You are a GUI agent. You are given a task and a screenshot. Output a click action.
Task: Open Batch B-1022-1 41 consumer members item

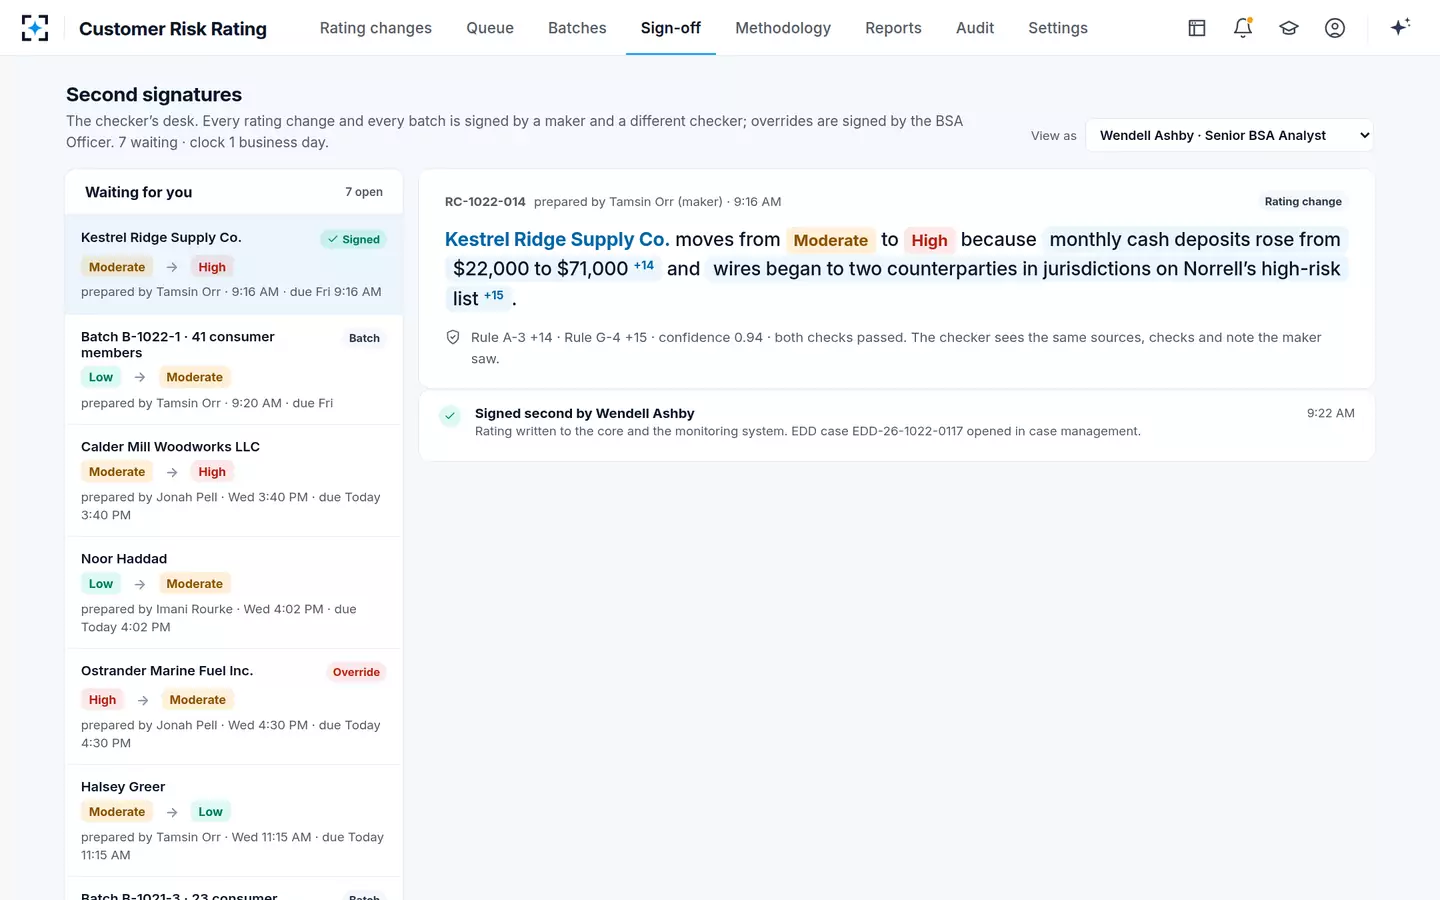[x=234, y=370]
